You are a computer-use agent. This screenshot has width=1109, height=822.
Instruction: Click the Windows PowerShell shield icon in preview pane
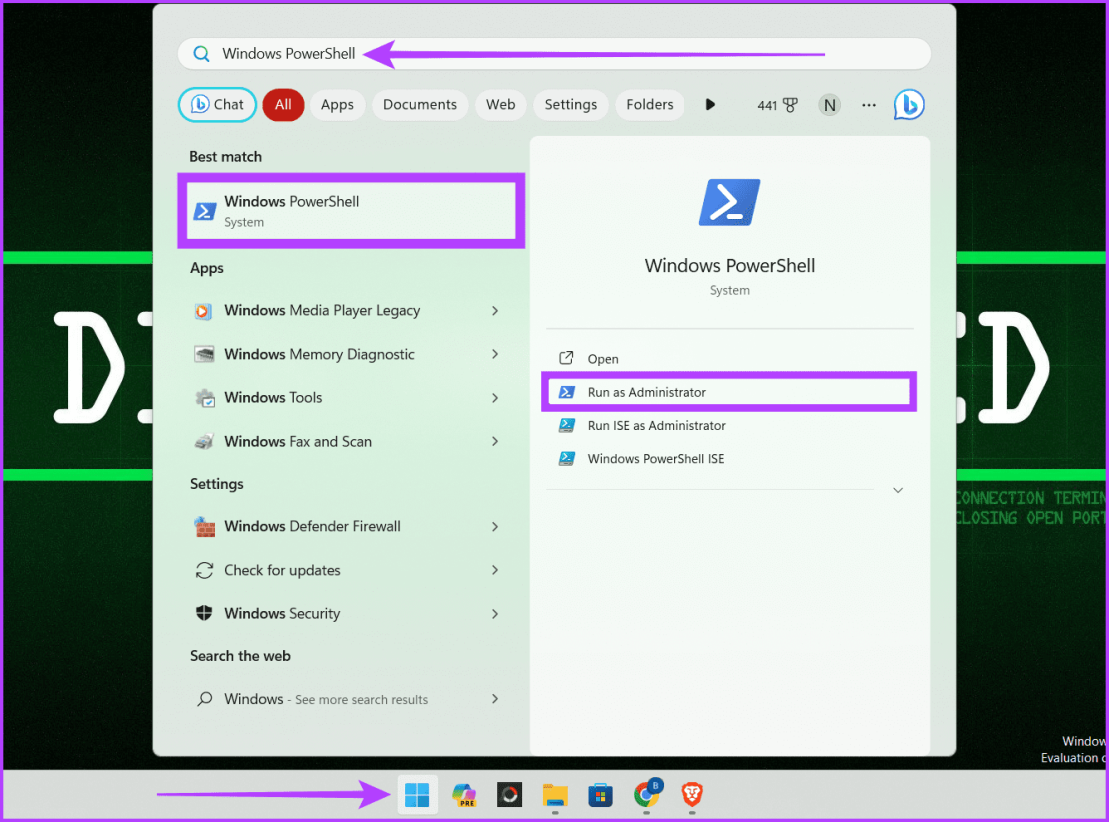[x=729, y=201]
